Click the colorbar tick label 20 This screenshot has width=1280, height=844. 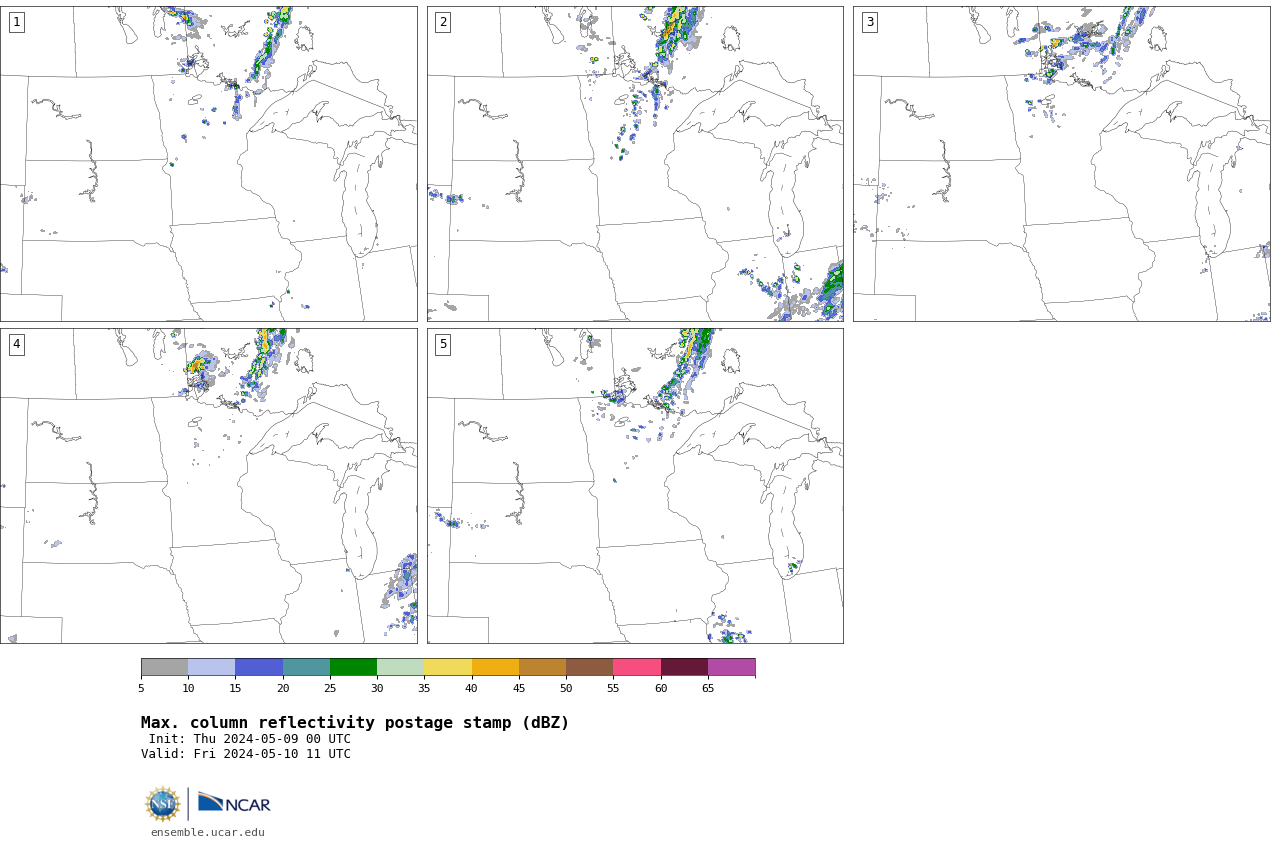[283, 688]
